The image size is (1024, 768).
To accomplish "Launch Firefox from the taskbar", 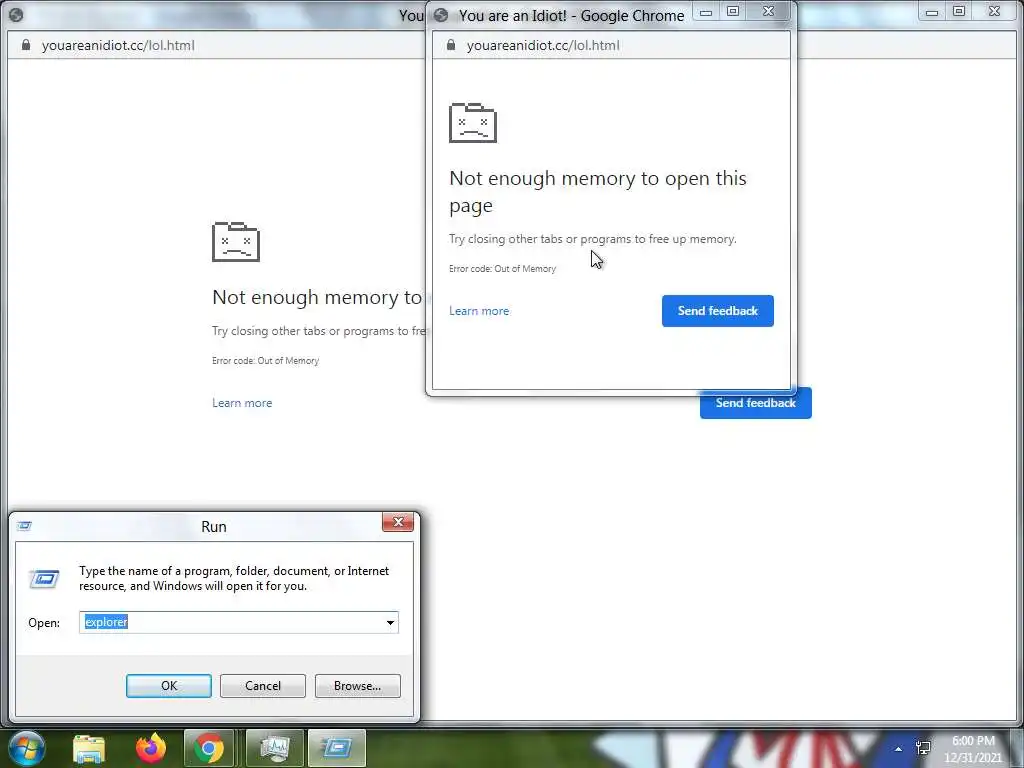I will pos(151,748).
